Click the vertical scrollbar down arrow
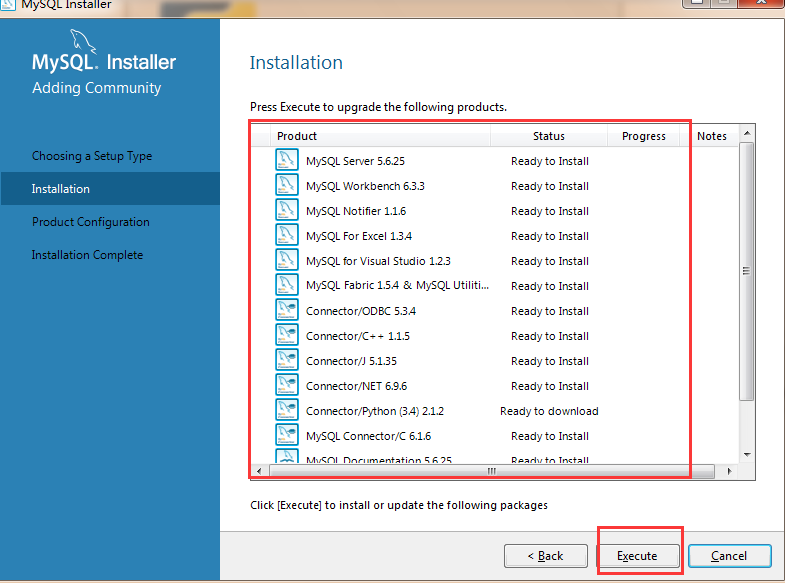 click(747, 455)
